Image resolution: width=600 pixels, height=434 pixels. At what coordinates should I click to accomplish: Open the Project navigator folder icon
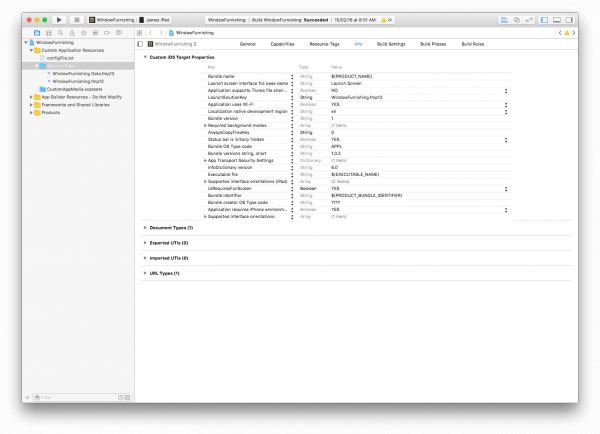click(x=37, y=33)
